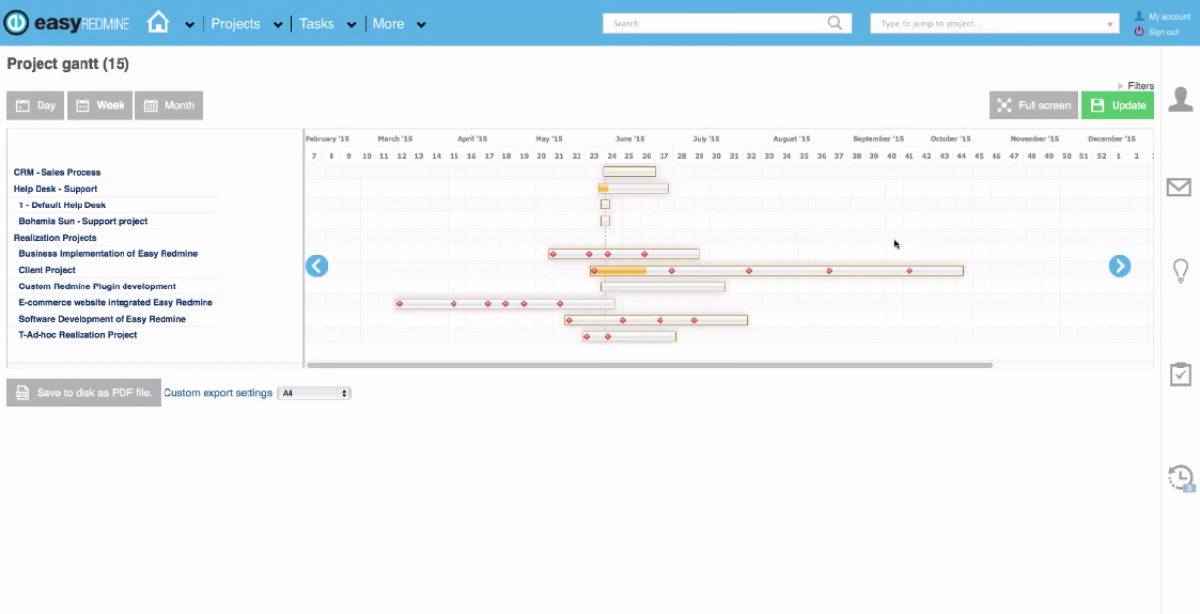Viewport: 1200px width, 614px height.
Task: Expand the More dropdown arrow
Action: click(x=421, y=25)
